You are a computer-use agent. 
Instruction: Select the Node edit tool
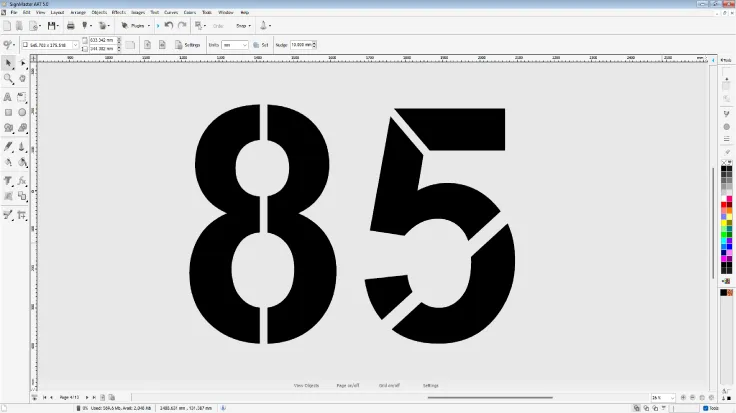(x=22, y=63)
